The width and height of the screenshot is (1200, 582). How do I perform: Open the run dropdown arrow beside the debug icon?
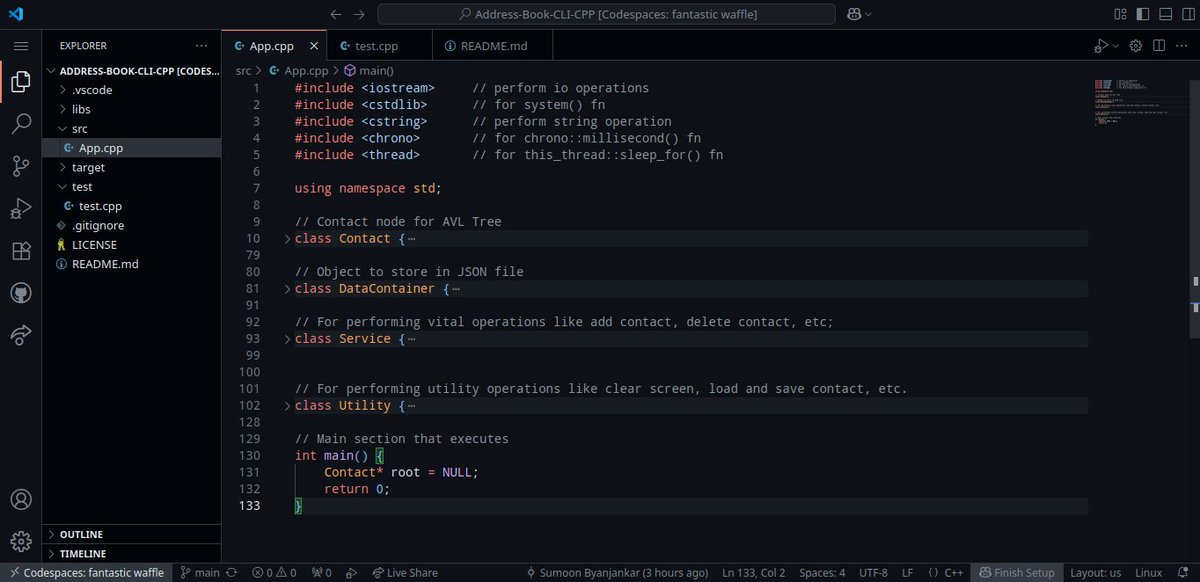click(x=1114, y=46)
